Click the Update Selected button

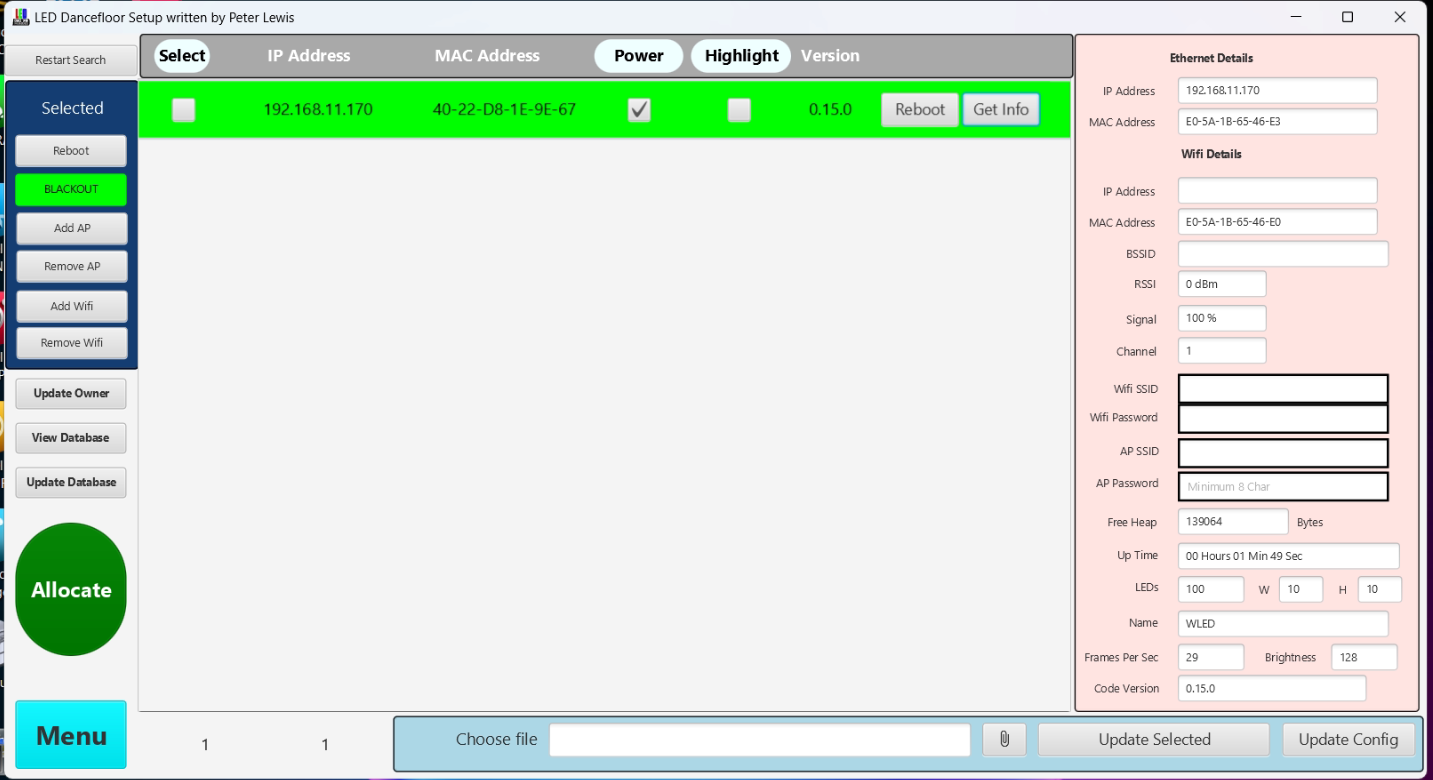click(x=1154, y=740)
